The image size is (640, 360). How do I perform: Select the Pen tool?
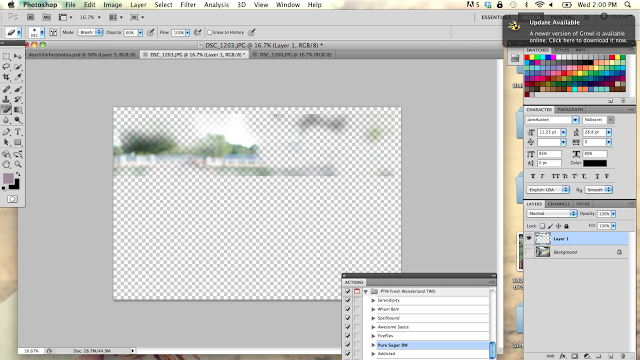click(6, 132)
